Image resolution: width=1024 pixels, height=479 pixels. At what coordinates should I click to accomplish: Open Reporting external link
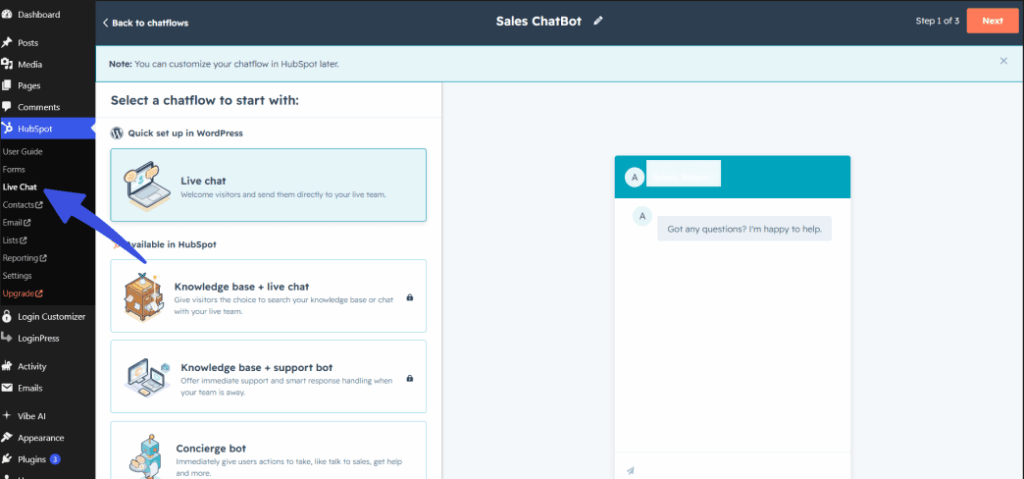24,258
